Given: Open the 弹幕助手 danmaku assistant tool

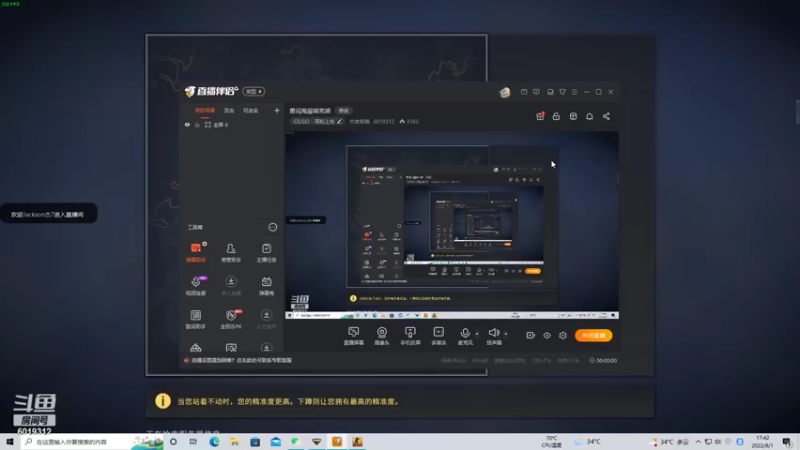Looking at the screenshot, I should point(196,253).
